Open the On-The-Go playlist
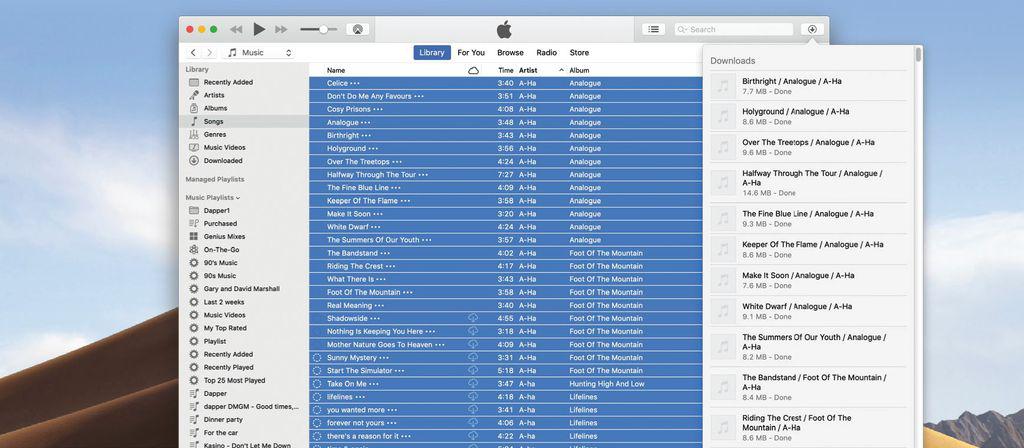The height and width of the screenshot is (448, 1024). [x=244, y=249]
